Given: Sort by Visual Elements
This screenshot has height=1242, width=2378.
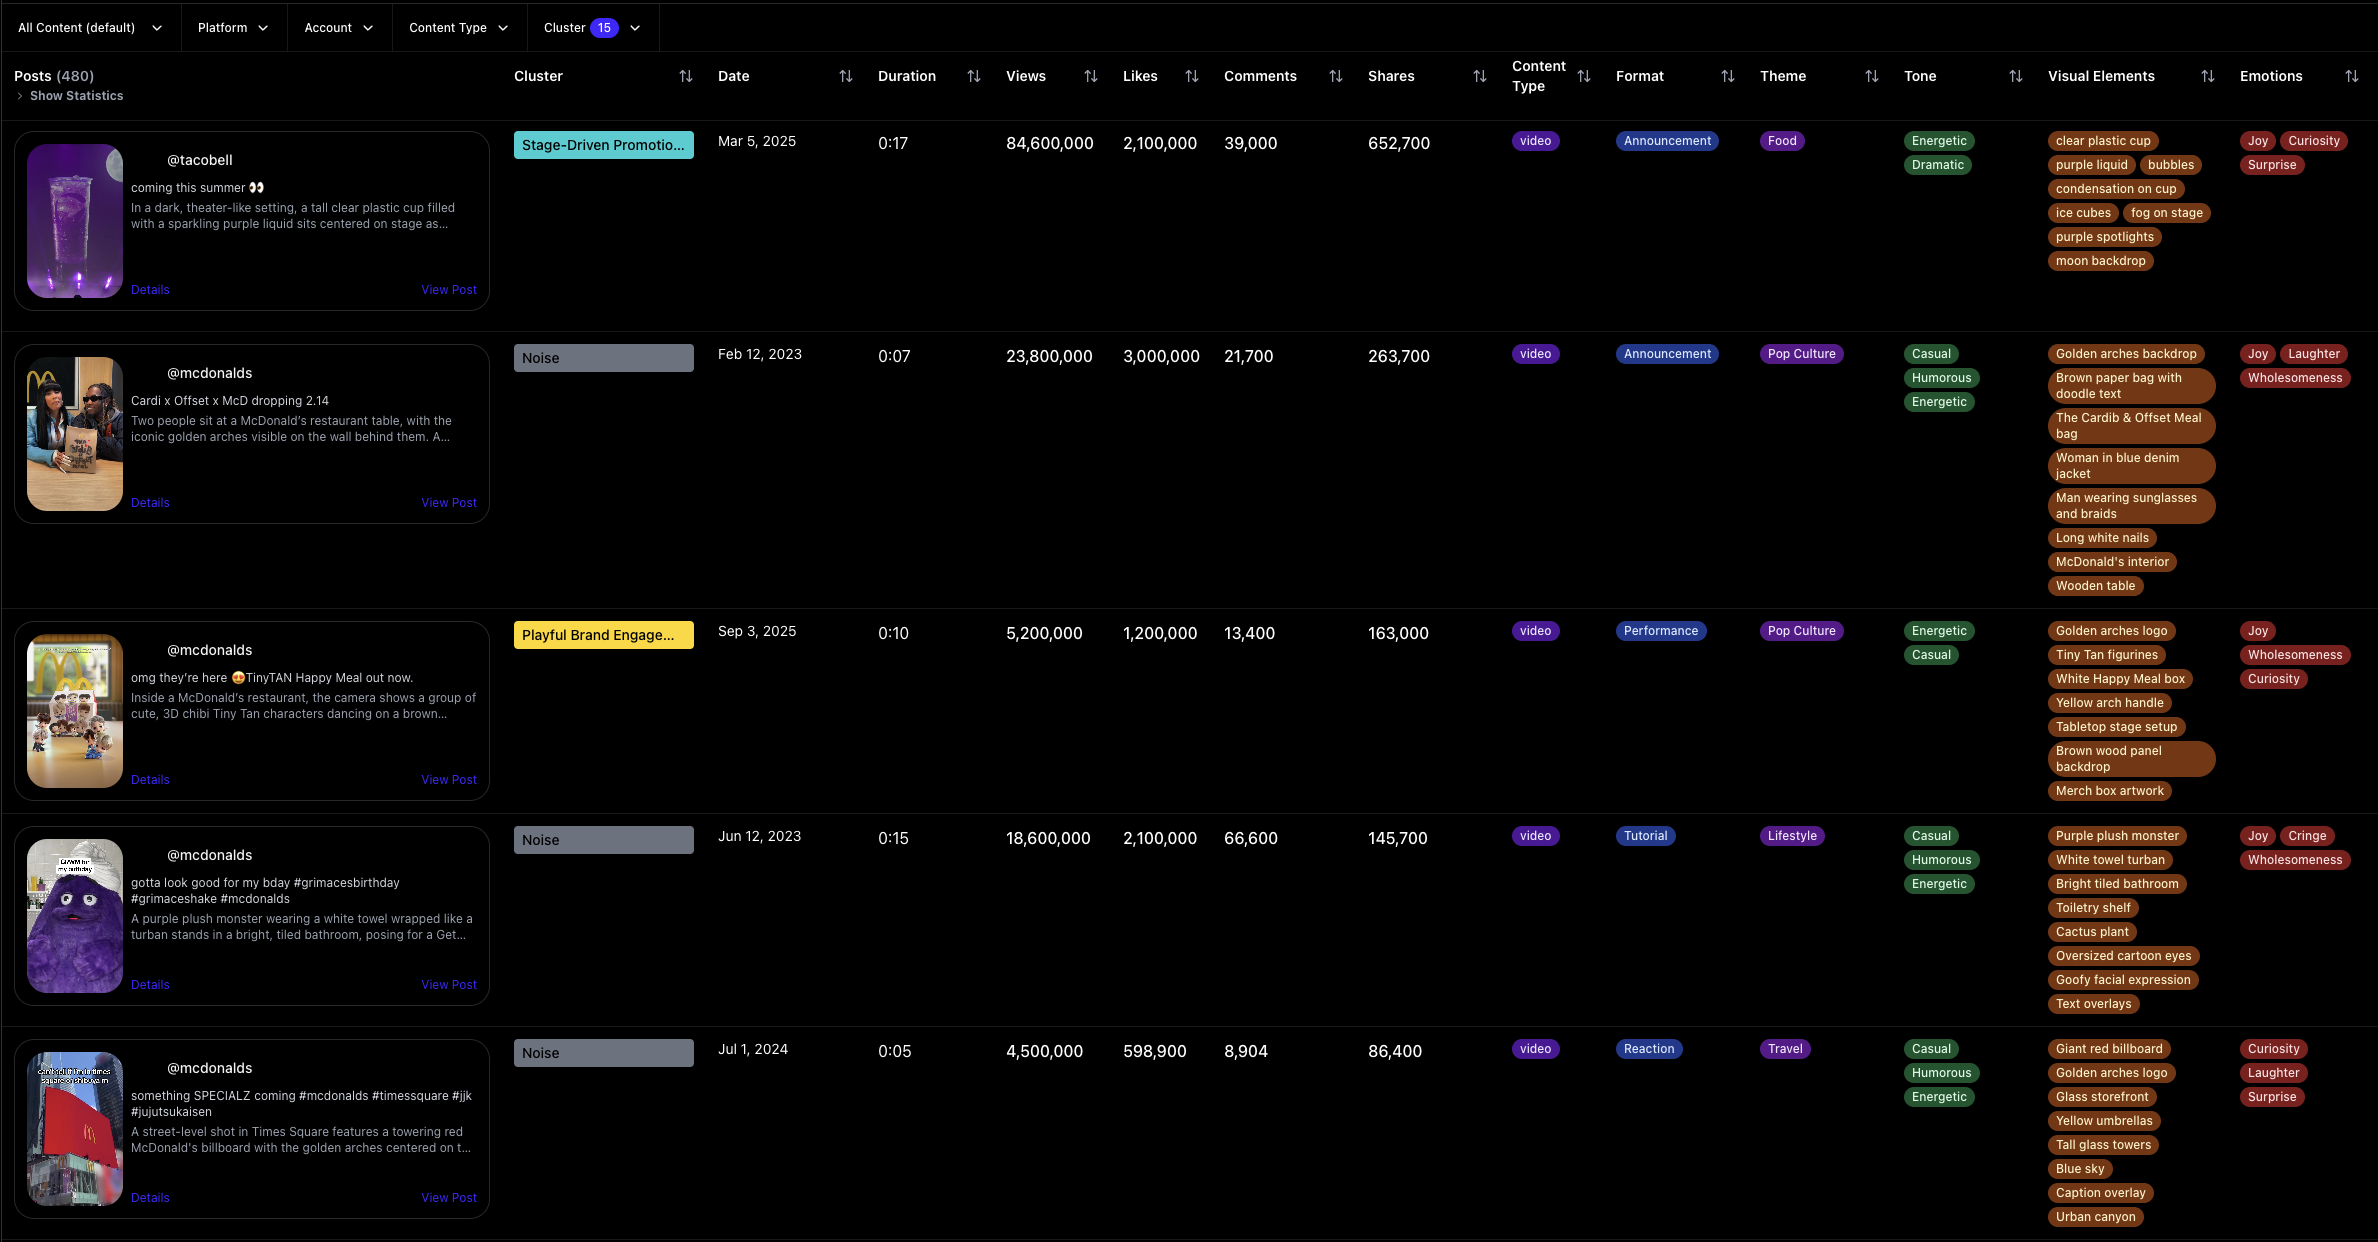Looking at the screenshot, I should click(2208, 75).
